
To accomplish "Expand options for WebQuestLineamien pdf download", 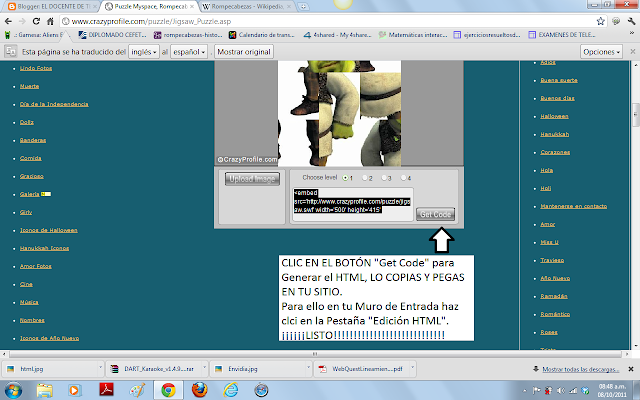I will pyautogui.click(x=413, y=369).
